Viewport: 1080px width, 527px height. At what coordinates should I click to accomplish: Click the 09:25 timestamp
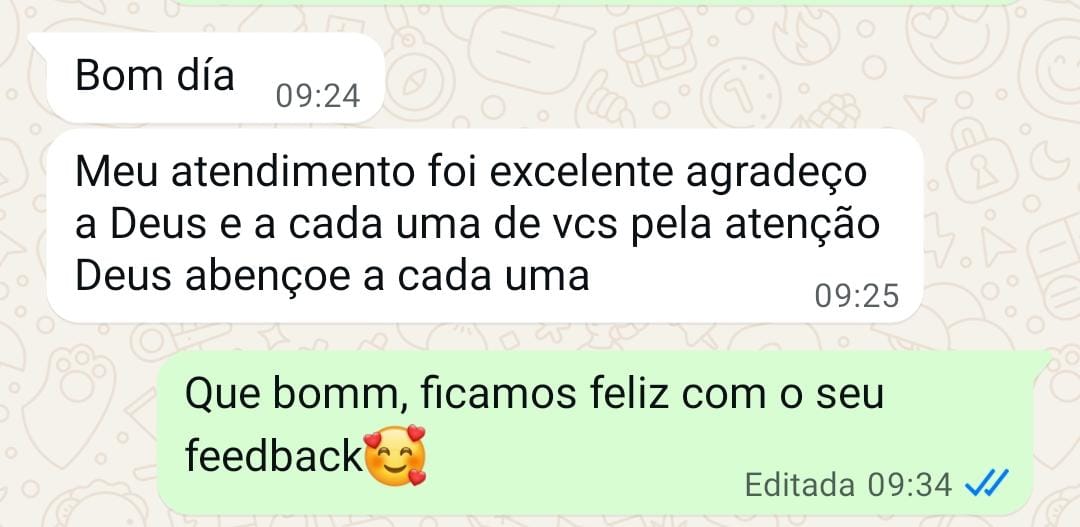[857, 296]
